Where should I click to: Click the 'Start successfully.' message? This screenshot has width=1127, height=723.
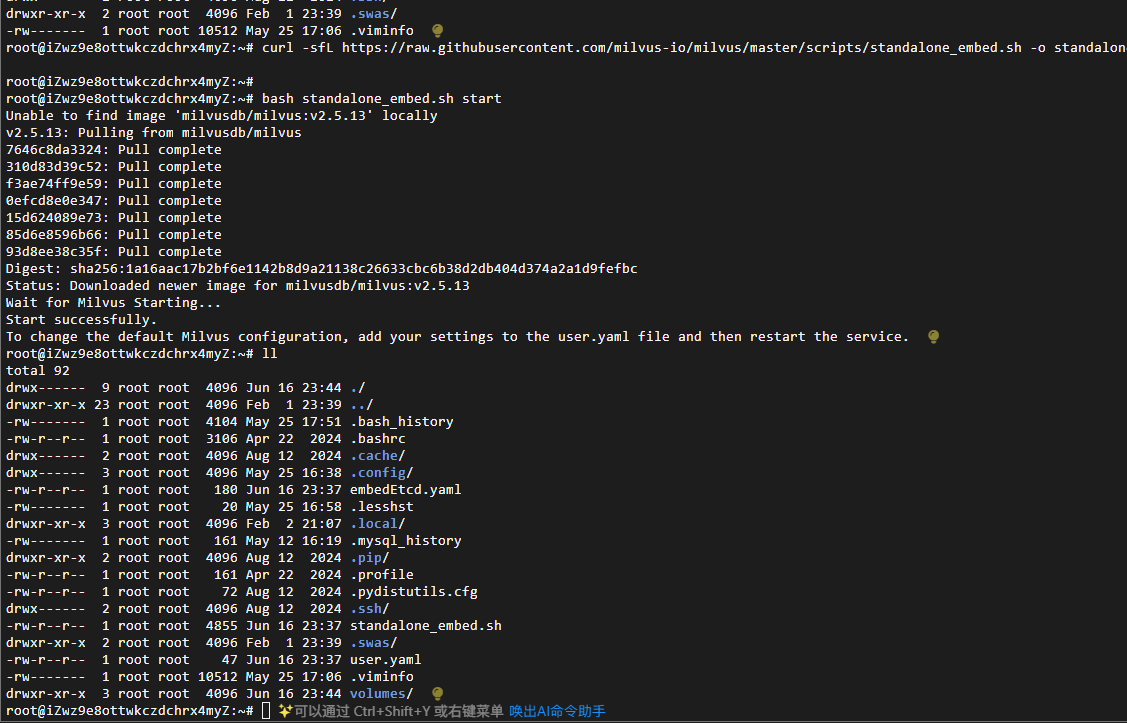81,320
